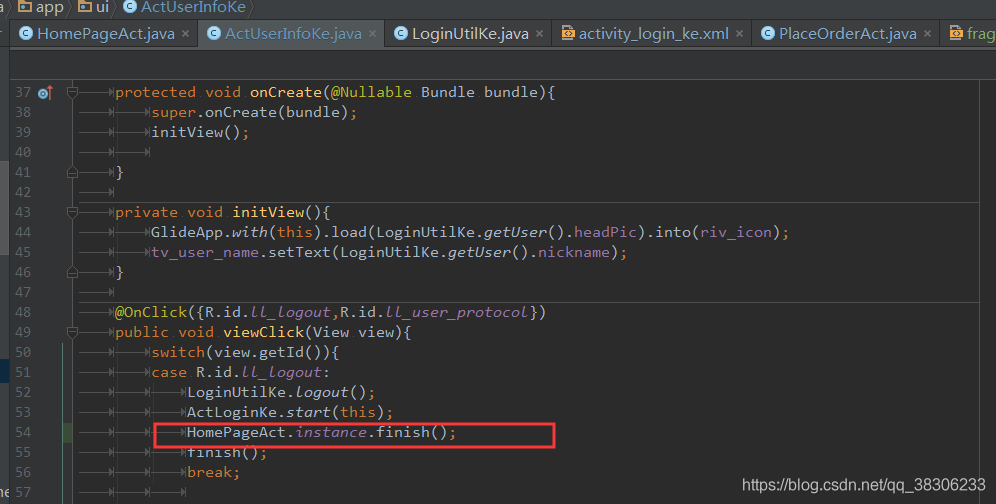Close the activity_login_ke.xml tab

(x=739, y=34)
